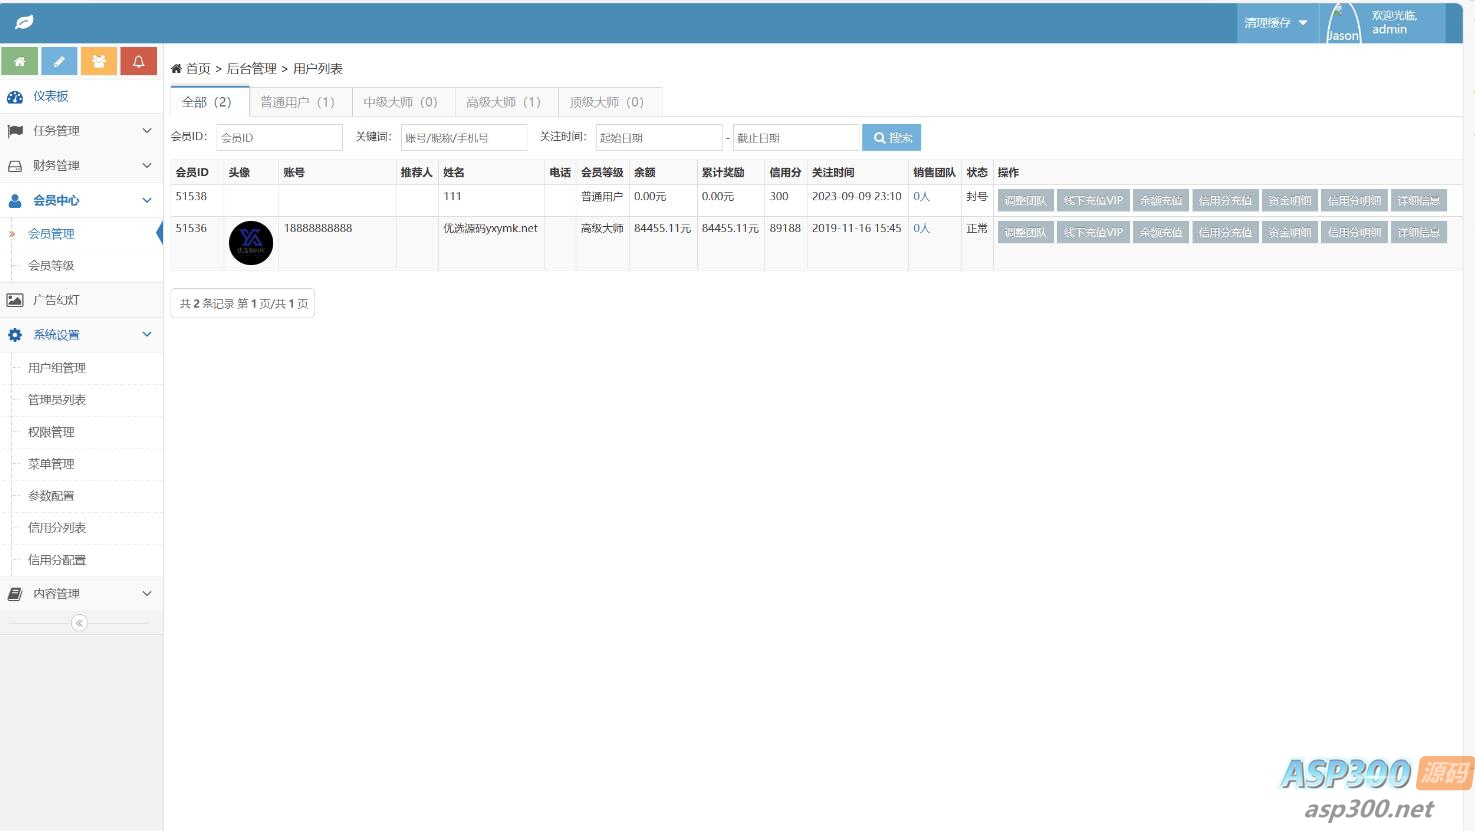Collapse the 会员中心 menu chevron
The image size is (1475, 831).
[x=147, y=201]
